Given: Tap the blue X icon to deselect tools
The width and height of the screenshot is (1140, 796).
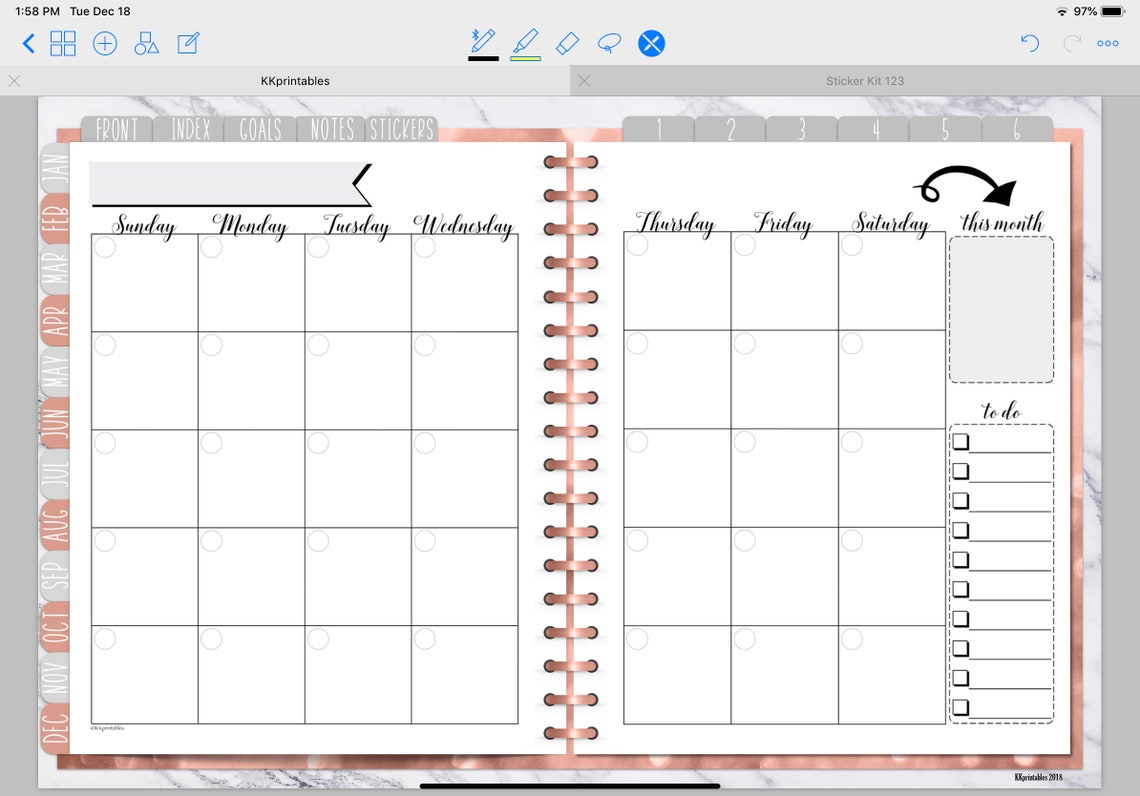Looking at the screenshot, I should pyautogui.click(x=651, y=42).
